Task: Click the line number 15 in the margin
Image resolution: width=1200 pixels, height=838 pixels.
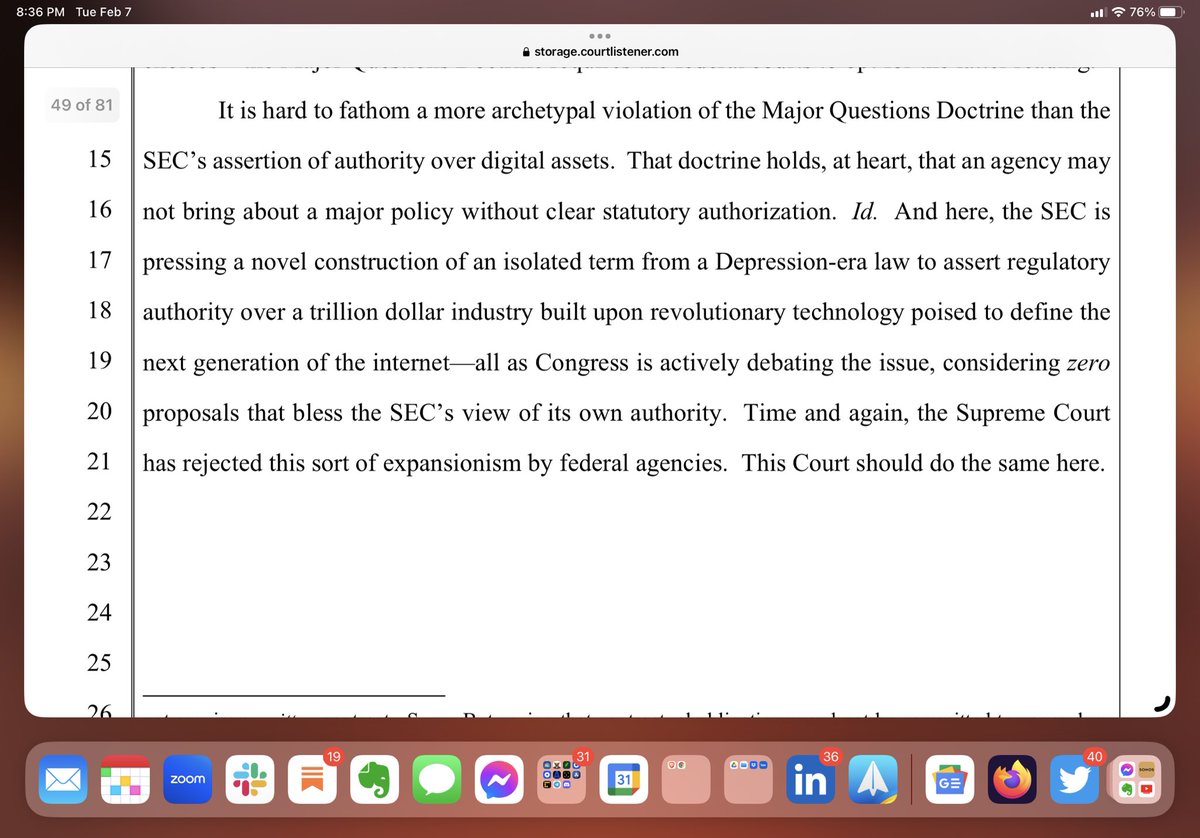Action: click(x=100, y=161)
